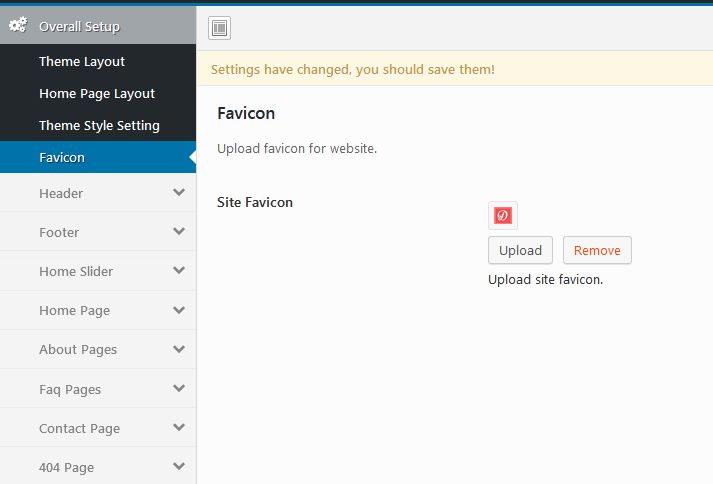Open the About Pages menu section
Screen dimensions: 713x484
(x=78, y=349)
